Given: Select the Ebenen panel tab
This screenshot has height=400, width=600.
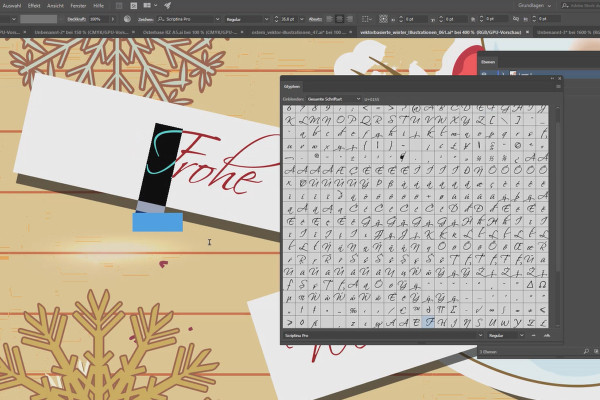Looking at the screenshot, I should coord(488,62).
